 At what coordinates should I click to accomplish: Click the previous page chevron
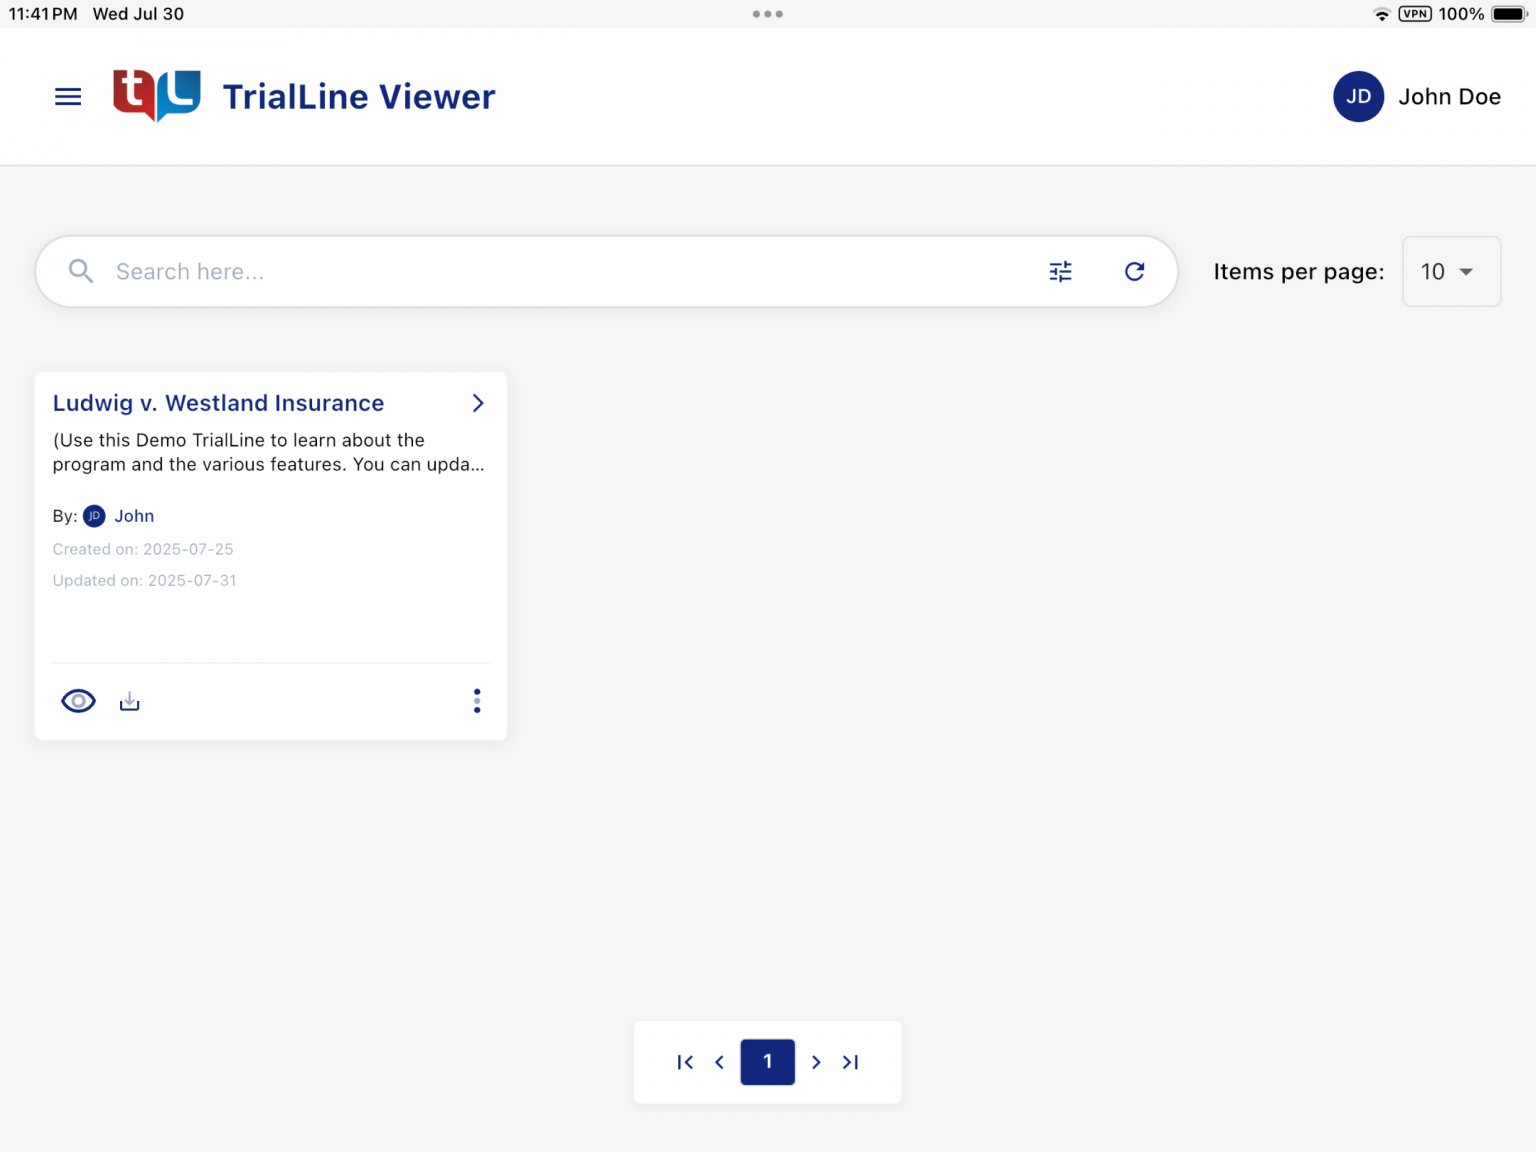(719, 1062)
